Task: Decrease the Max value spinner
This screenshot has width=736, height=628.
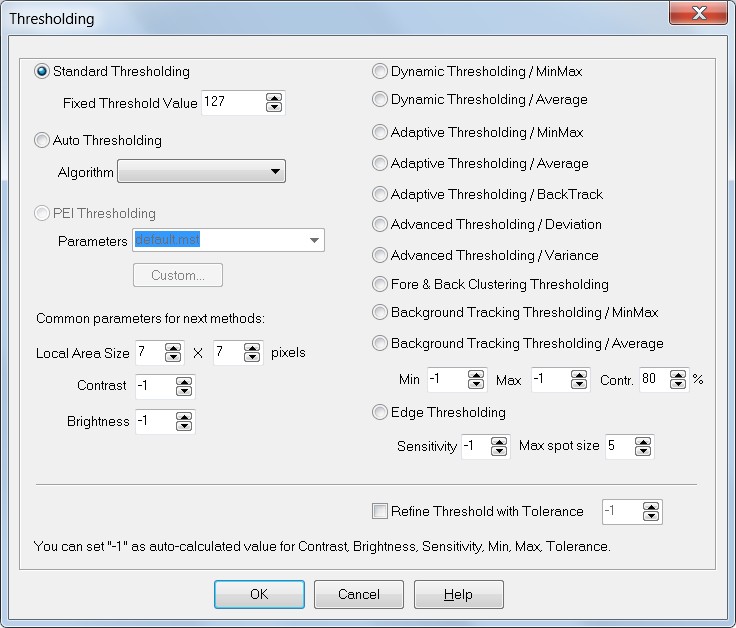Action: [579, 384]
